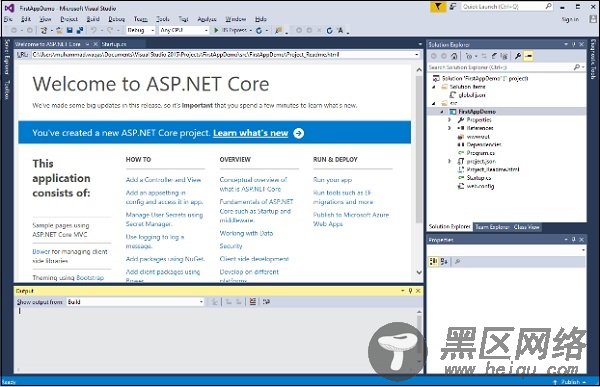
Task: Open the Security overview link
Action: (x=231, y=246)
